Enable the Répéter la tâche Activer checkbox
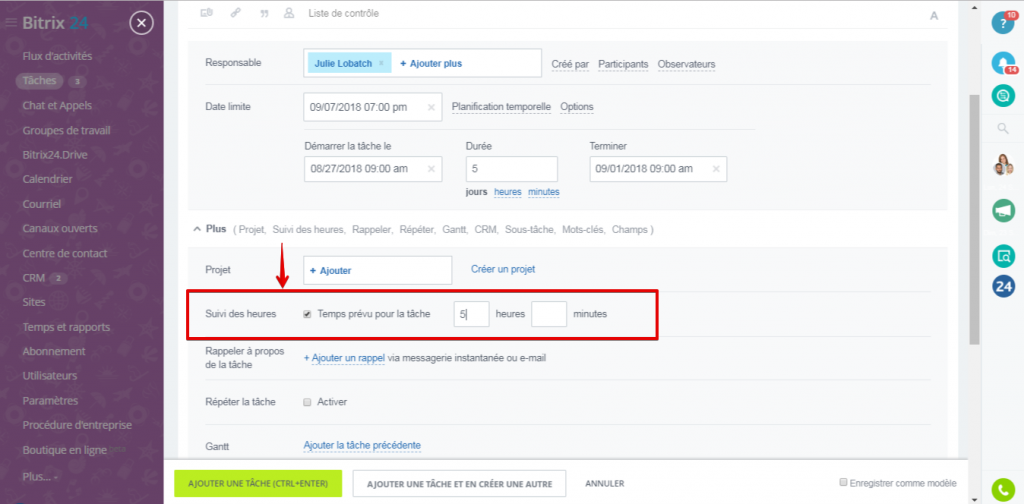1024x504 pixels. point(307,402)
